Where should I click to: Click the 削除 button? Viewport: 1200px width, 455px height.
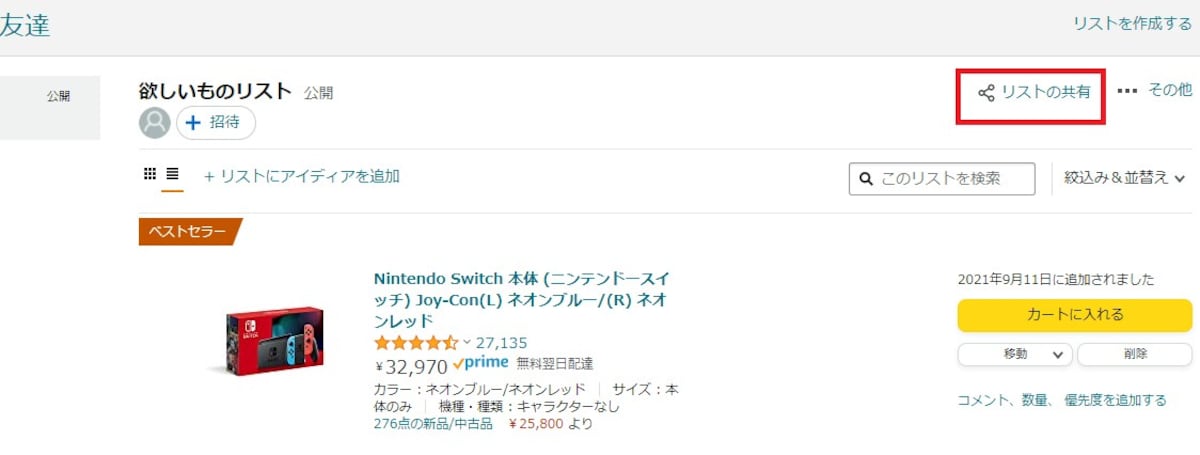click(1135, 354)
